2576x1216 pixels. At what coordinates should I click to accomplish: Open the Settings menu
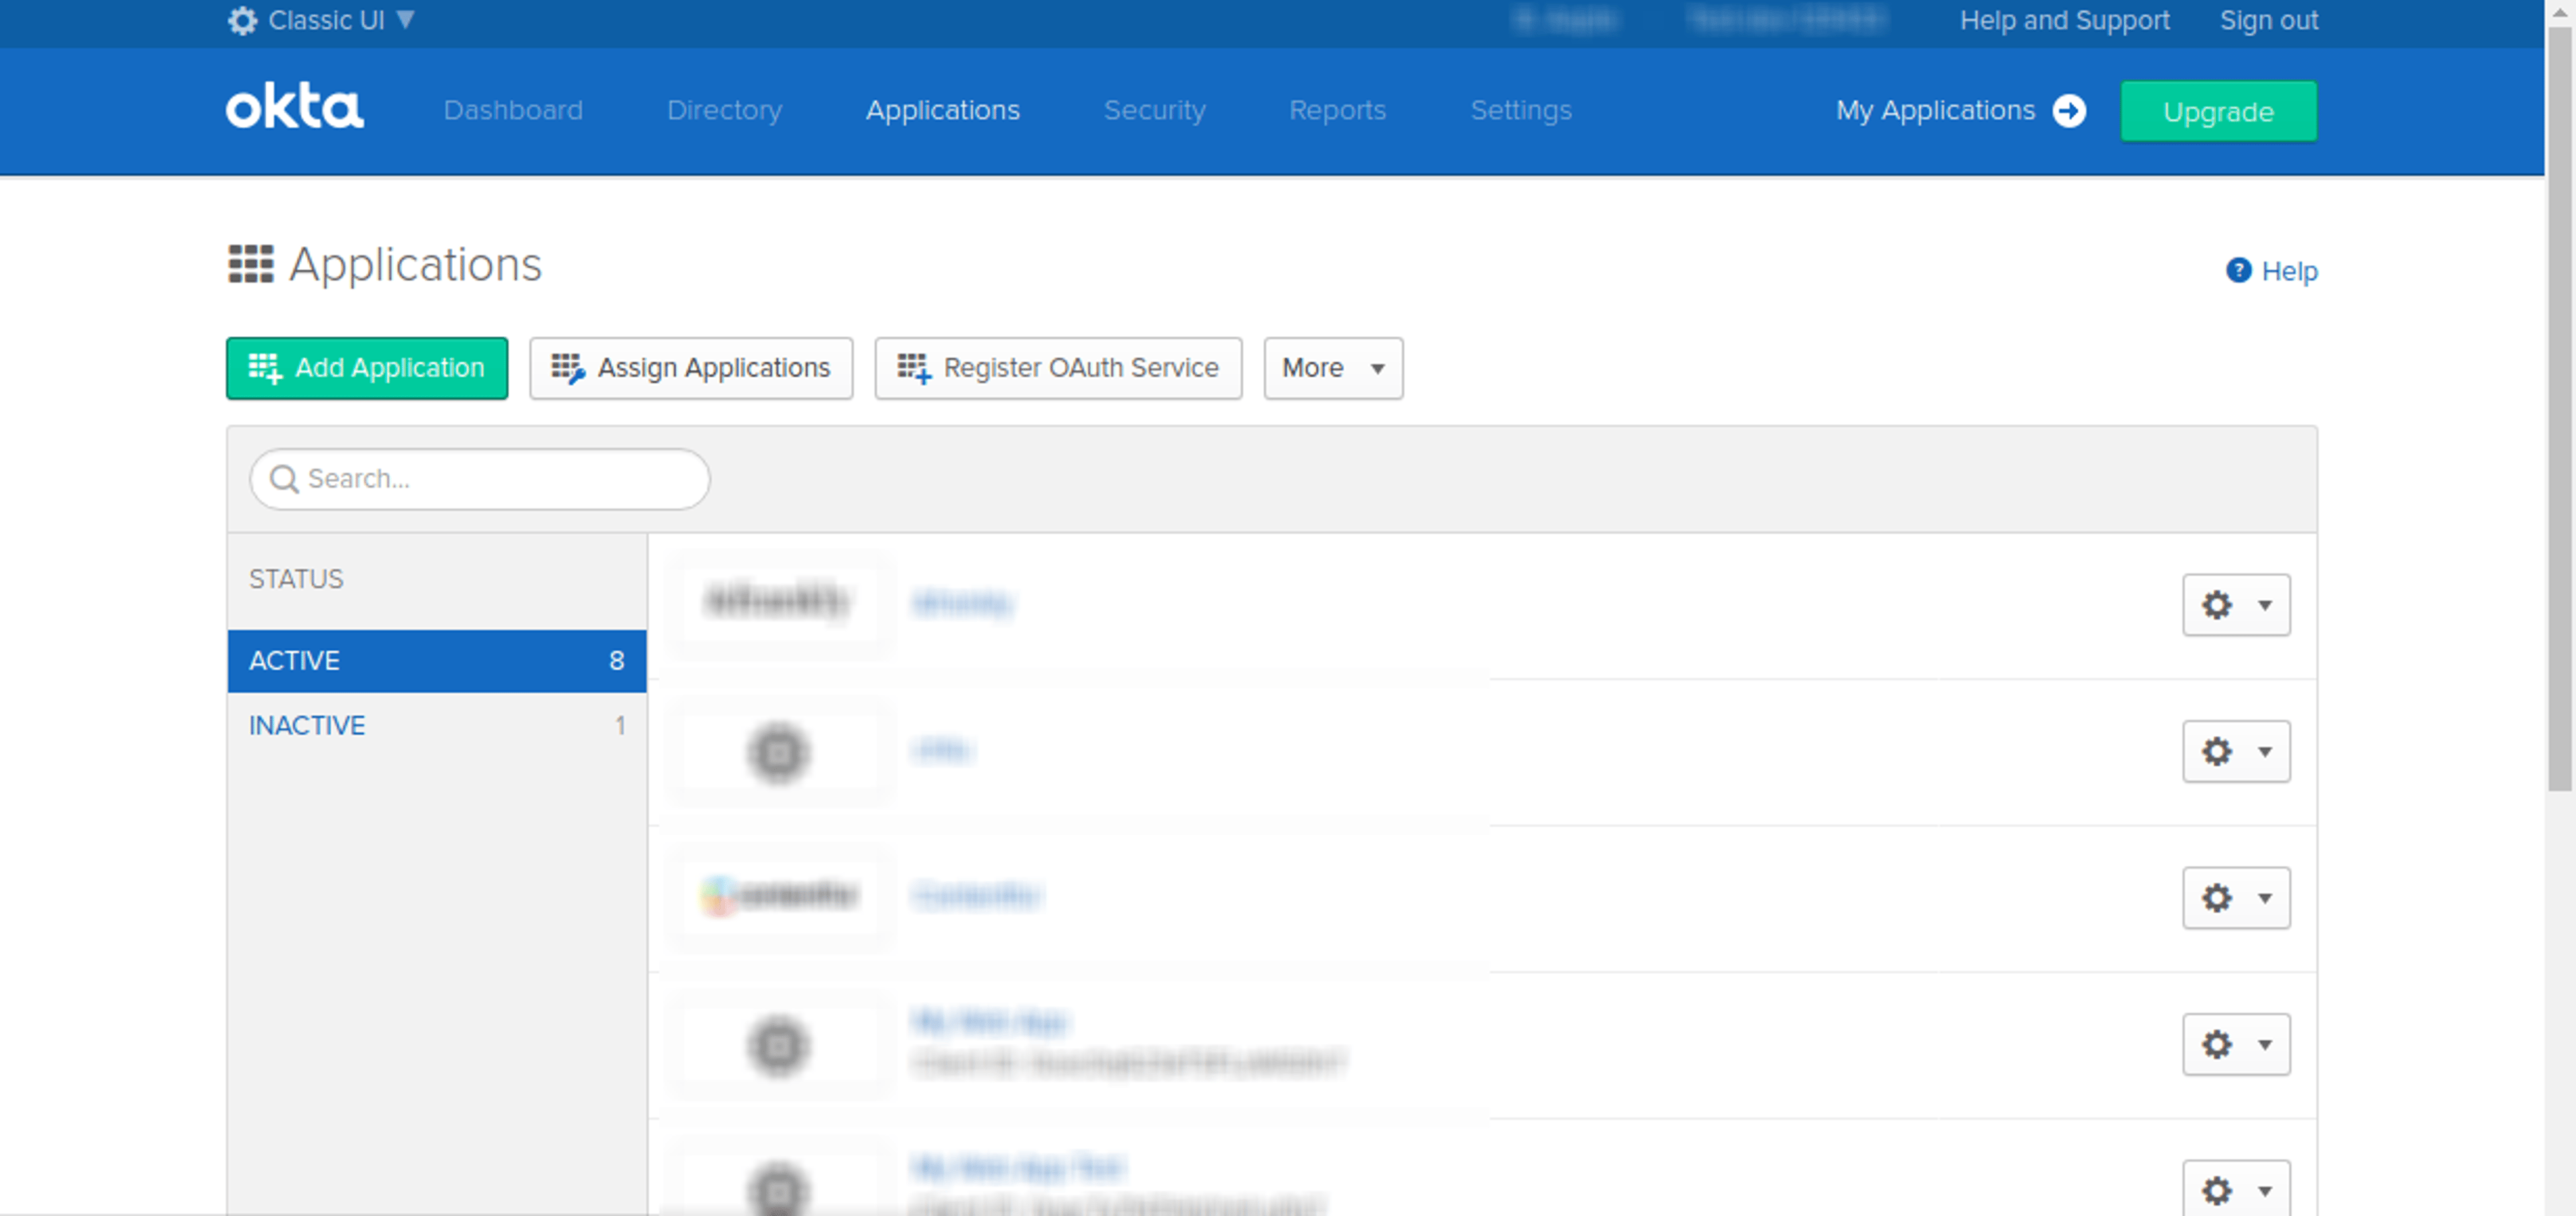[x=1521, y=110]
